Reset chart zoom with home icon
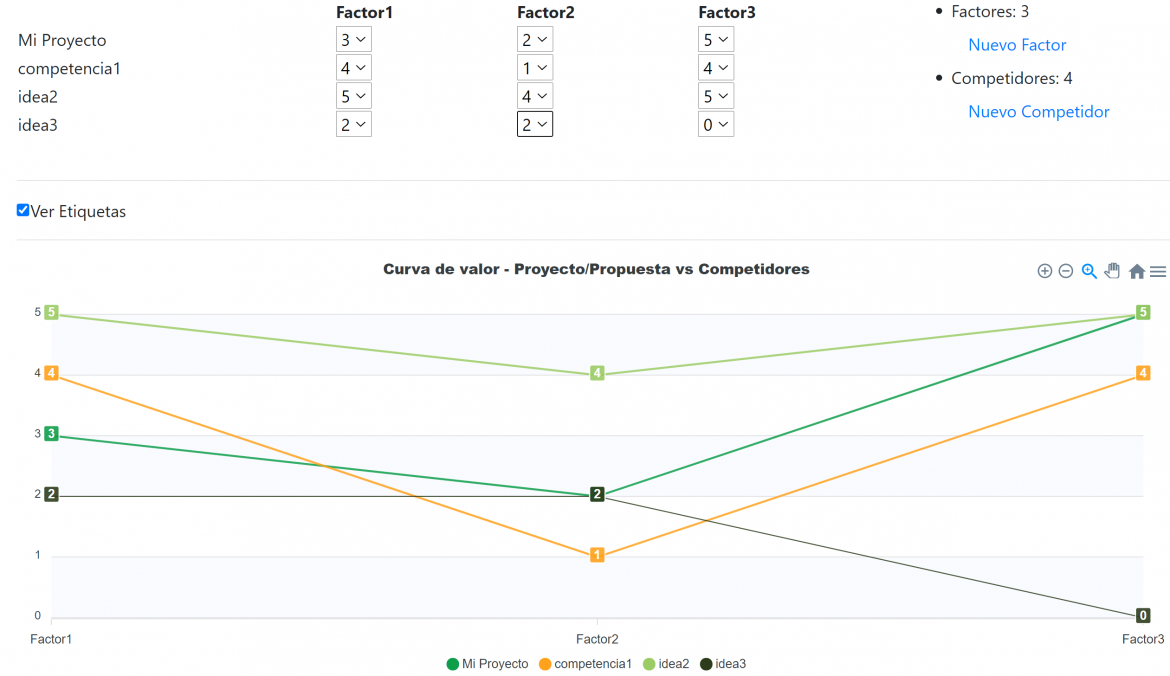Image resolution: width=1170 pixels, height=676 pixels. coord(1137,271)
